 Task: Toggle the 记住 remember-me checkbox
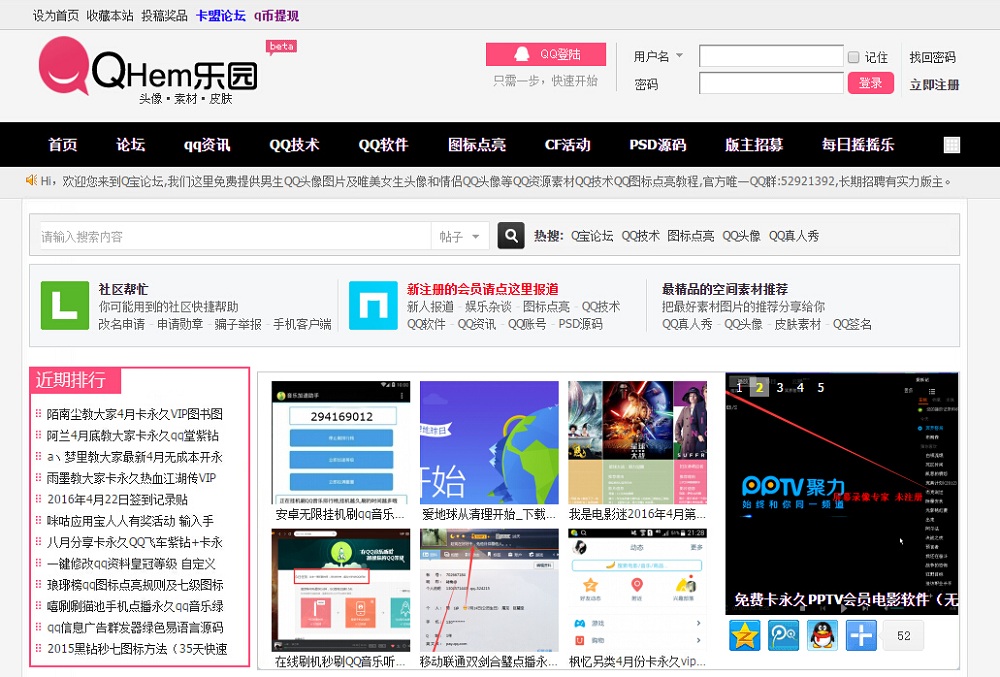(x=853, y=57)
